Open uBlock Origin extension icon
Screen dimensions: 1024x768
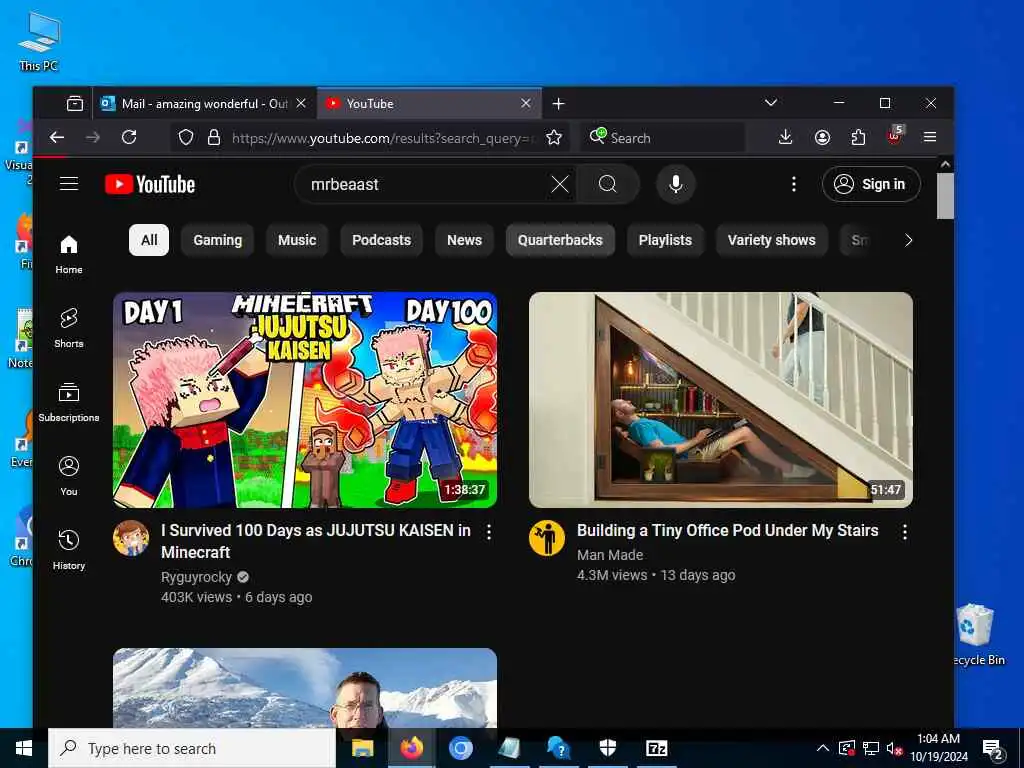click(x=895, y=136)
